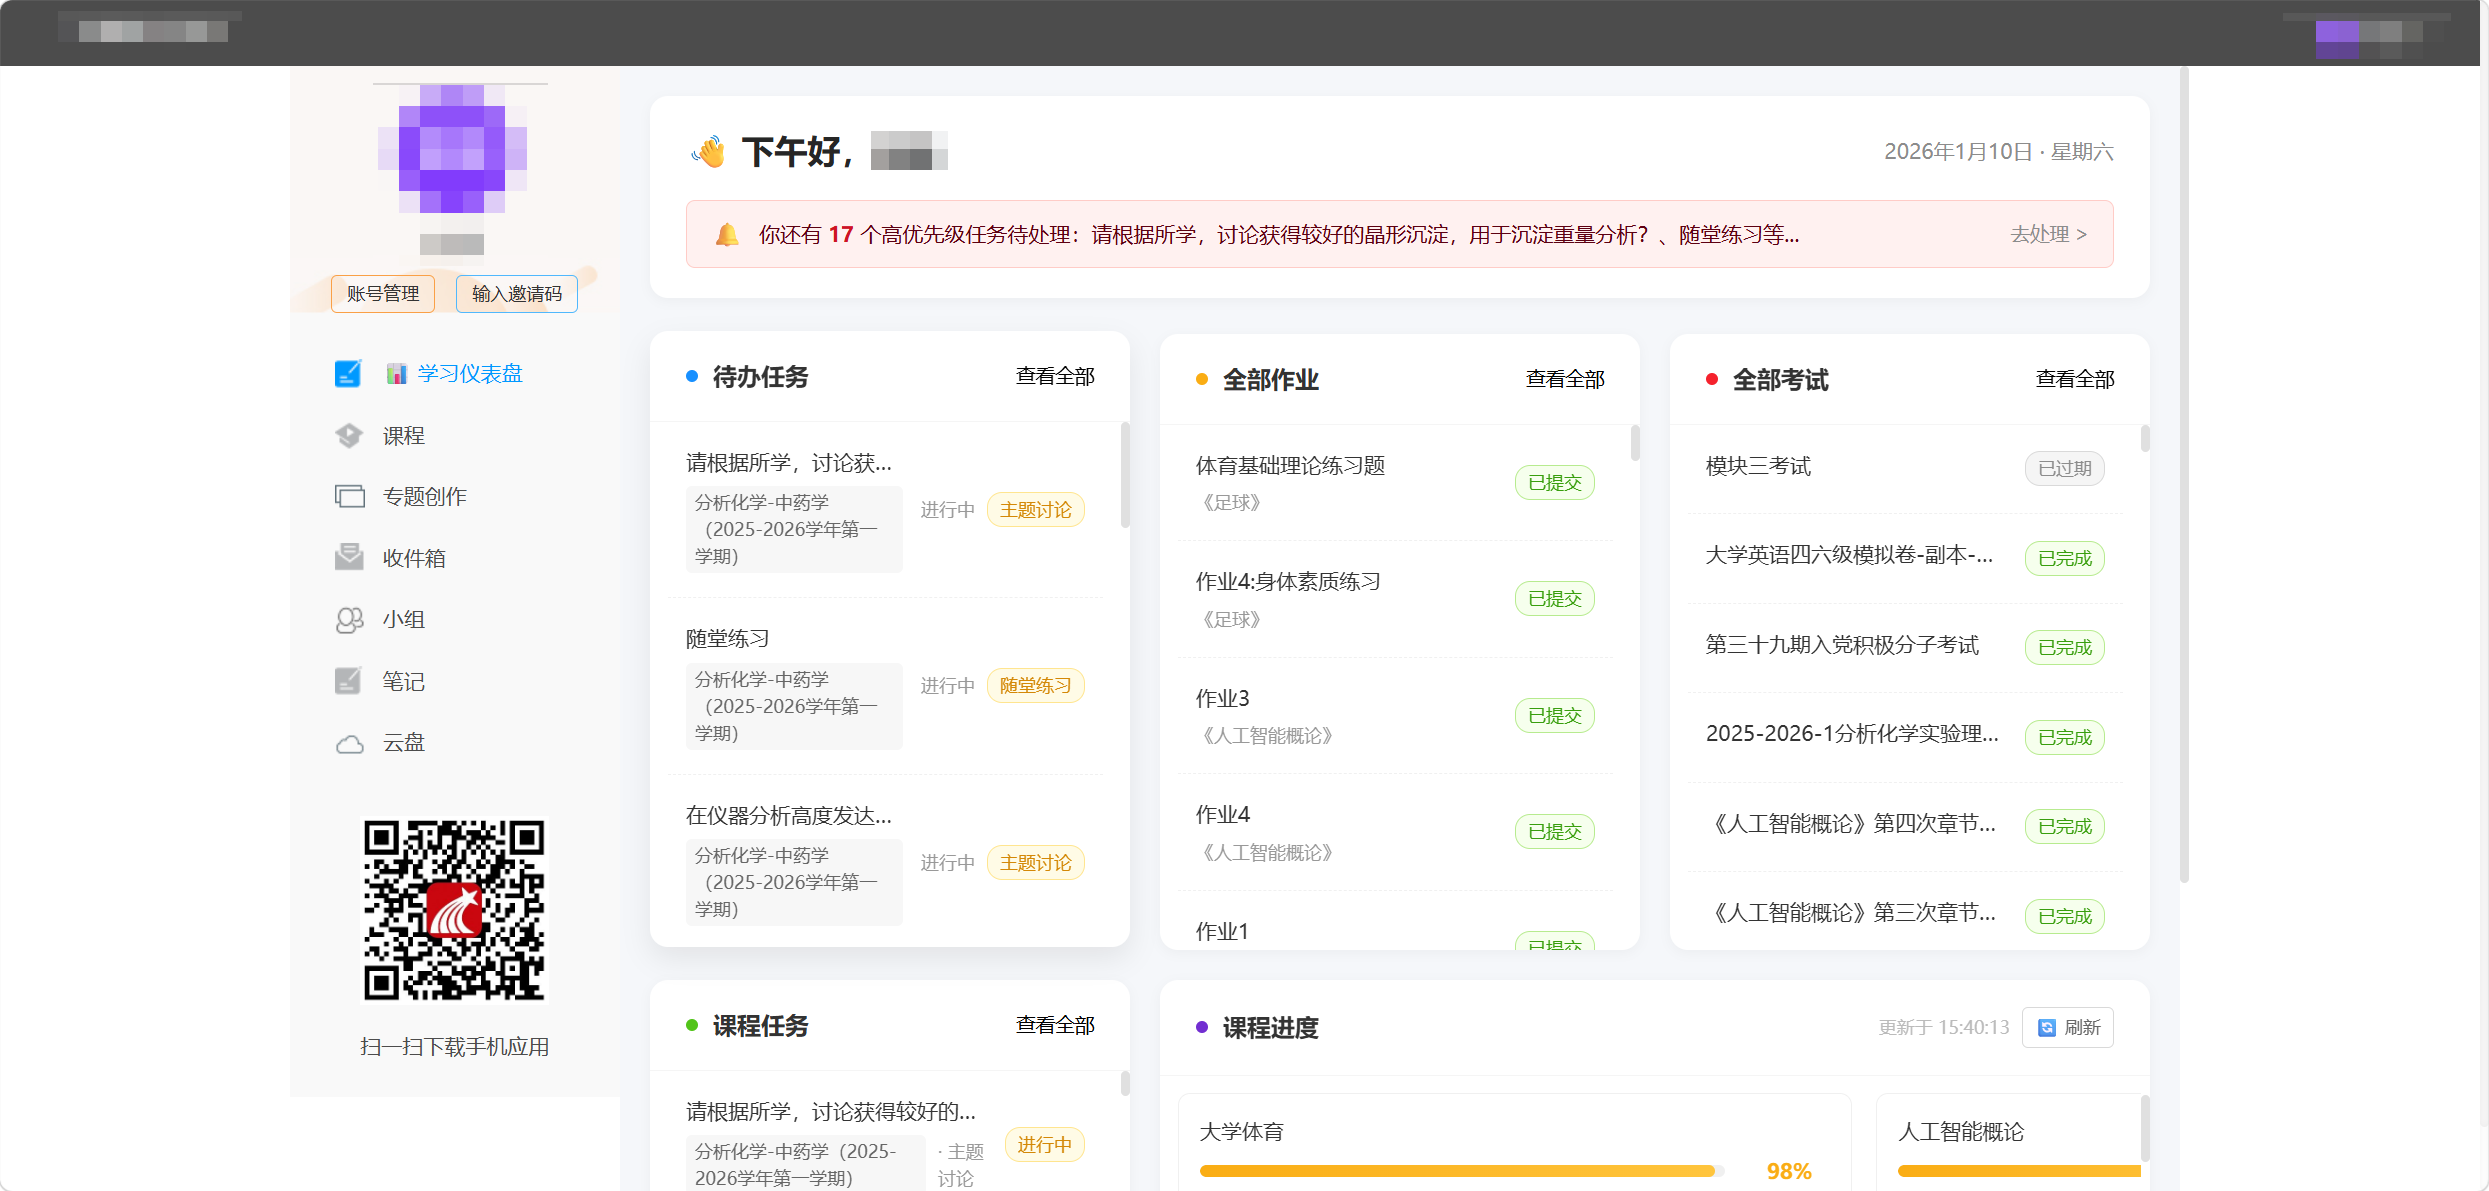This screenshot has width=2489, height=1191.
Task: Select the 课程 (courses) sidebar icon
Action: (x=349, y=435)
